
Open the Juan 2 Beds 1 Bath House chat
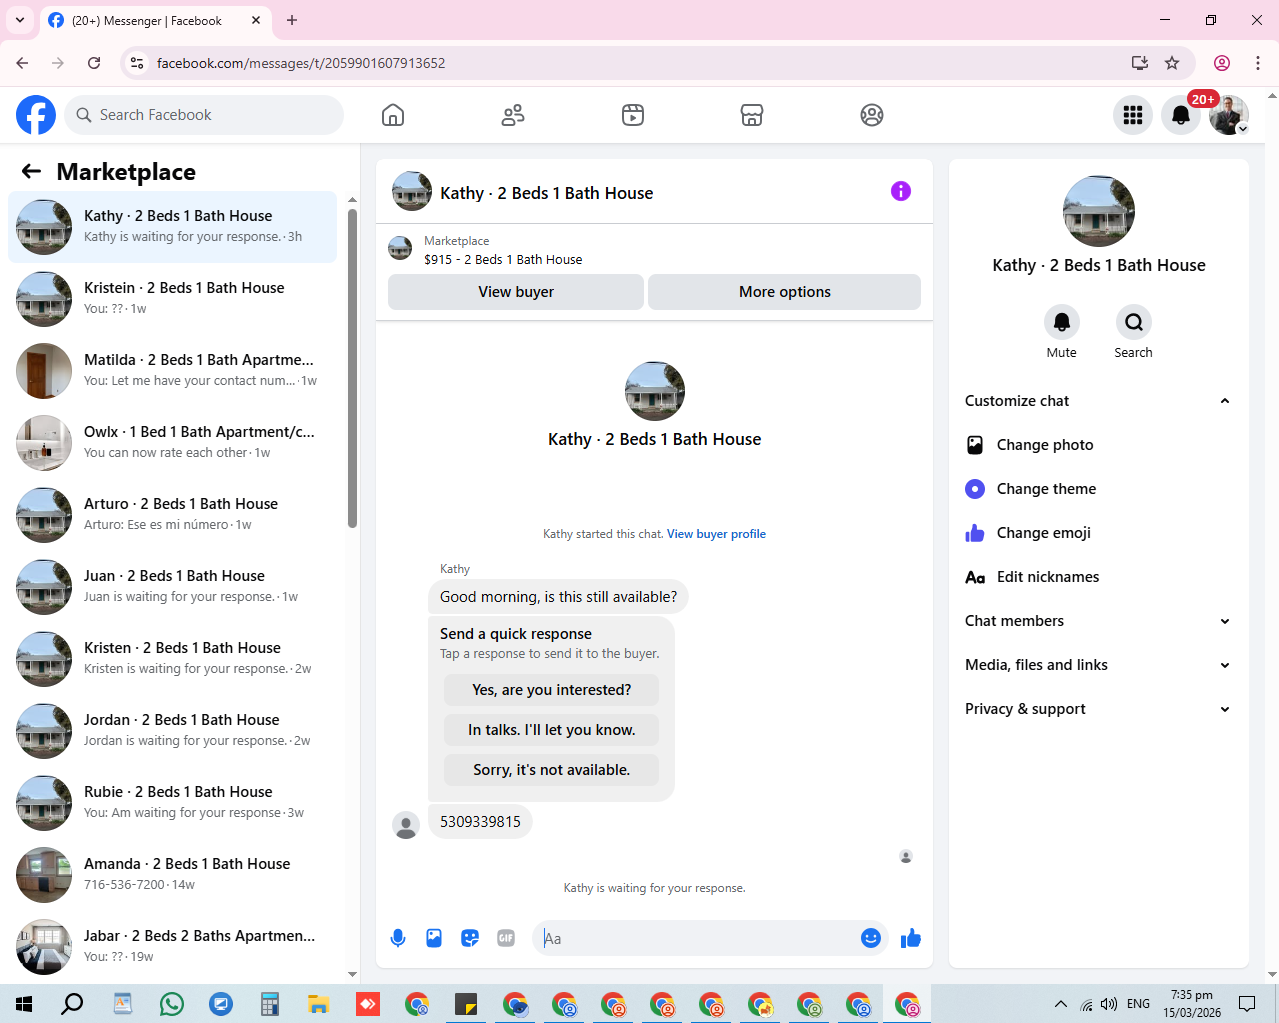173,587
